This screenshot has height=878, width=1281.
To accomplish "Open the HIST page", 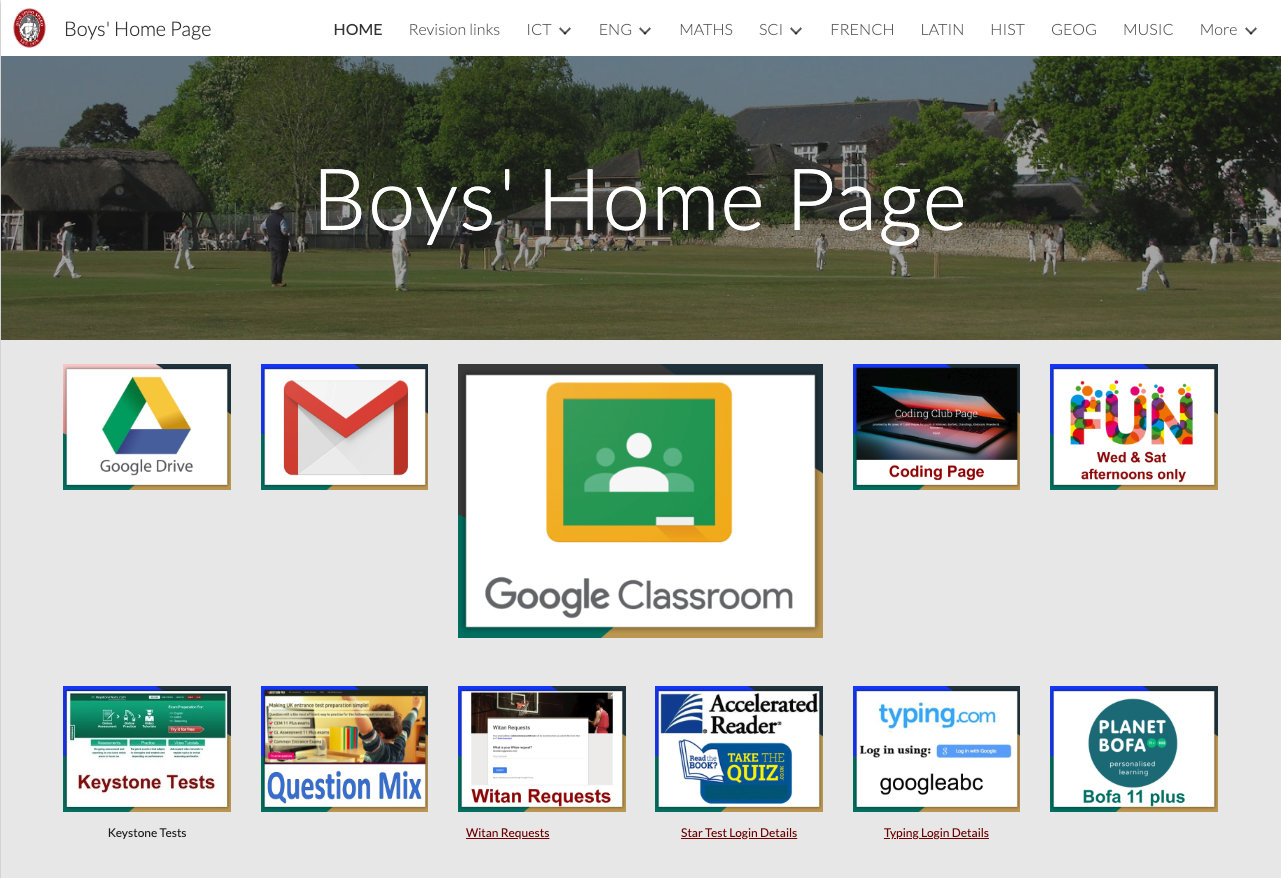I will tap(1007, 29).
